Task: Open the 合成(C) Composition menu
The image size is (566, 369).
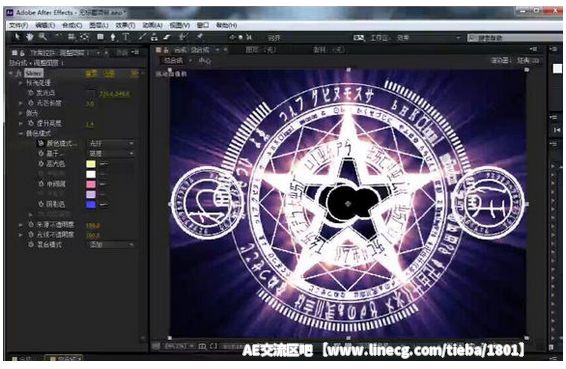Action: coord(72,25)
